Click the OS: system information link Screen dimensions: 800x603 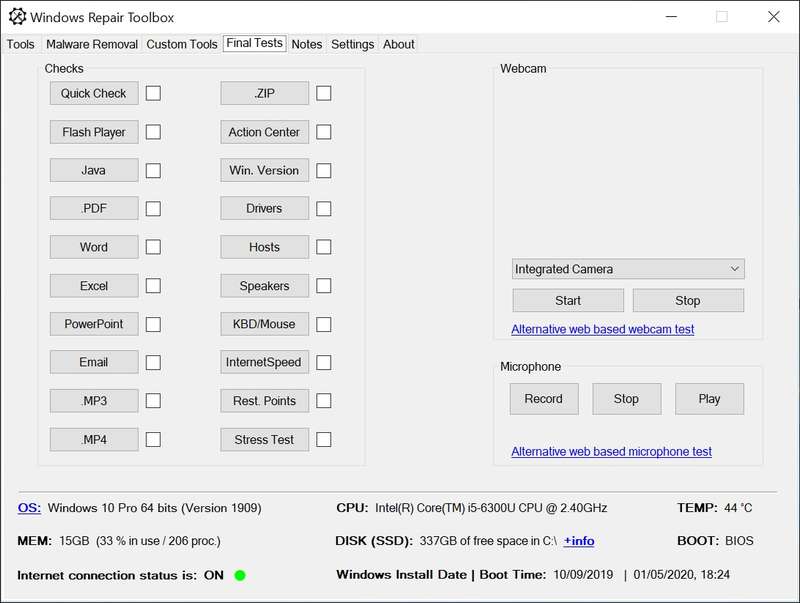click(x=29, y=508)
